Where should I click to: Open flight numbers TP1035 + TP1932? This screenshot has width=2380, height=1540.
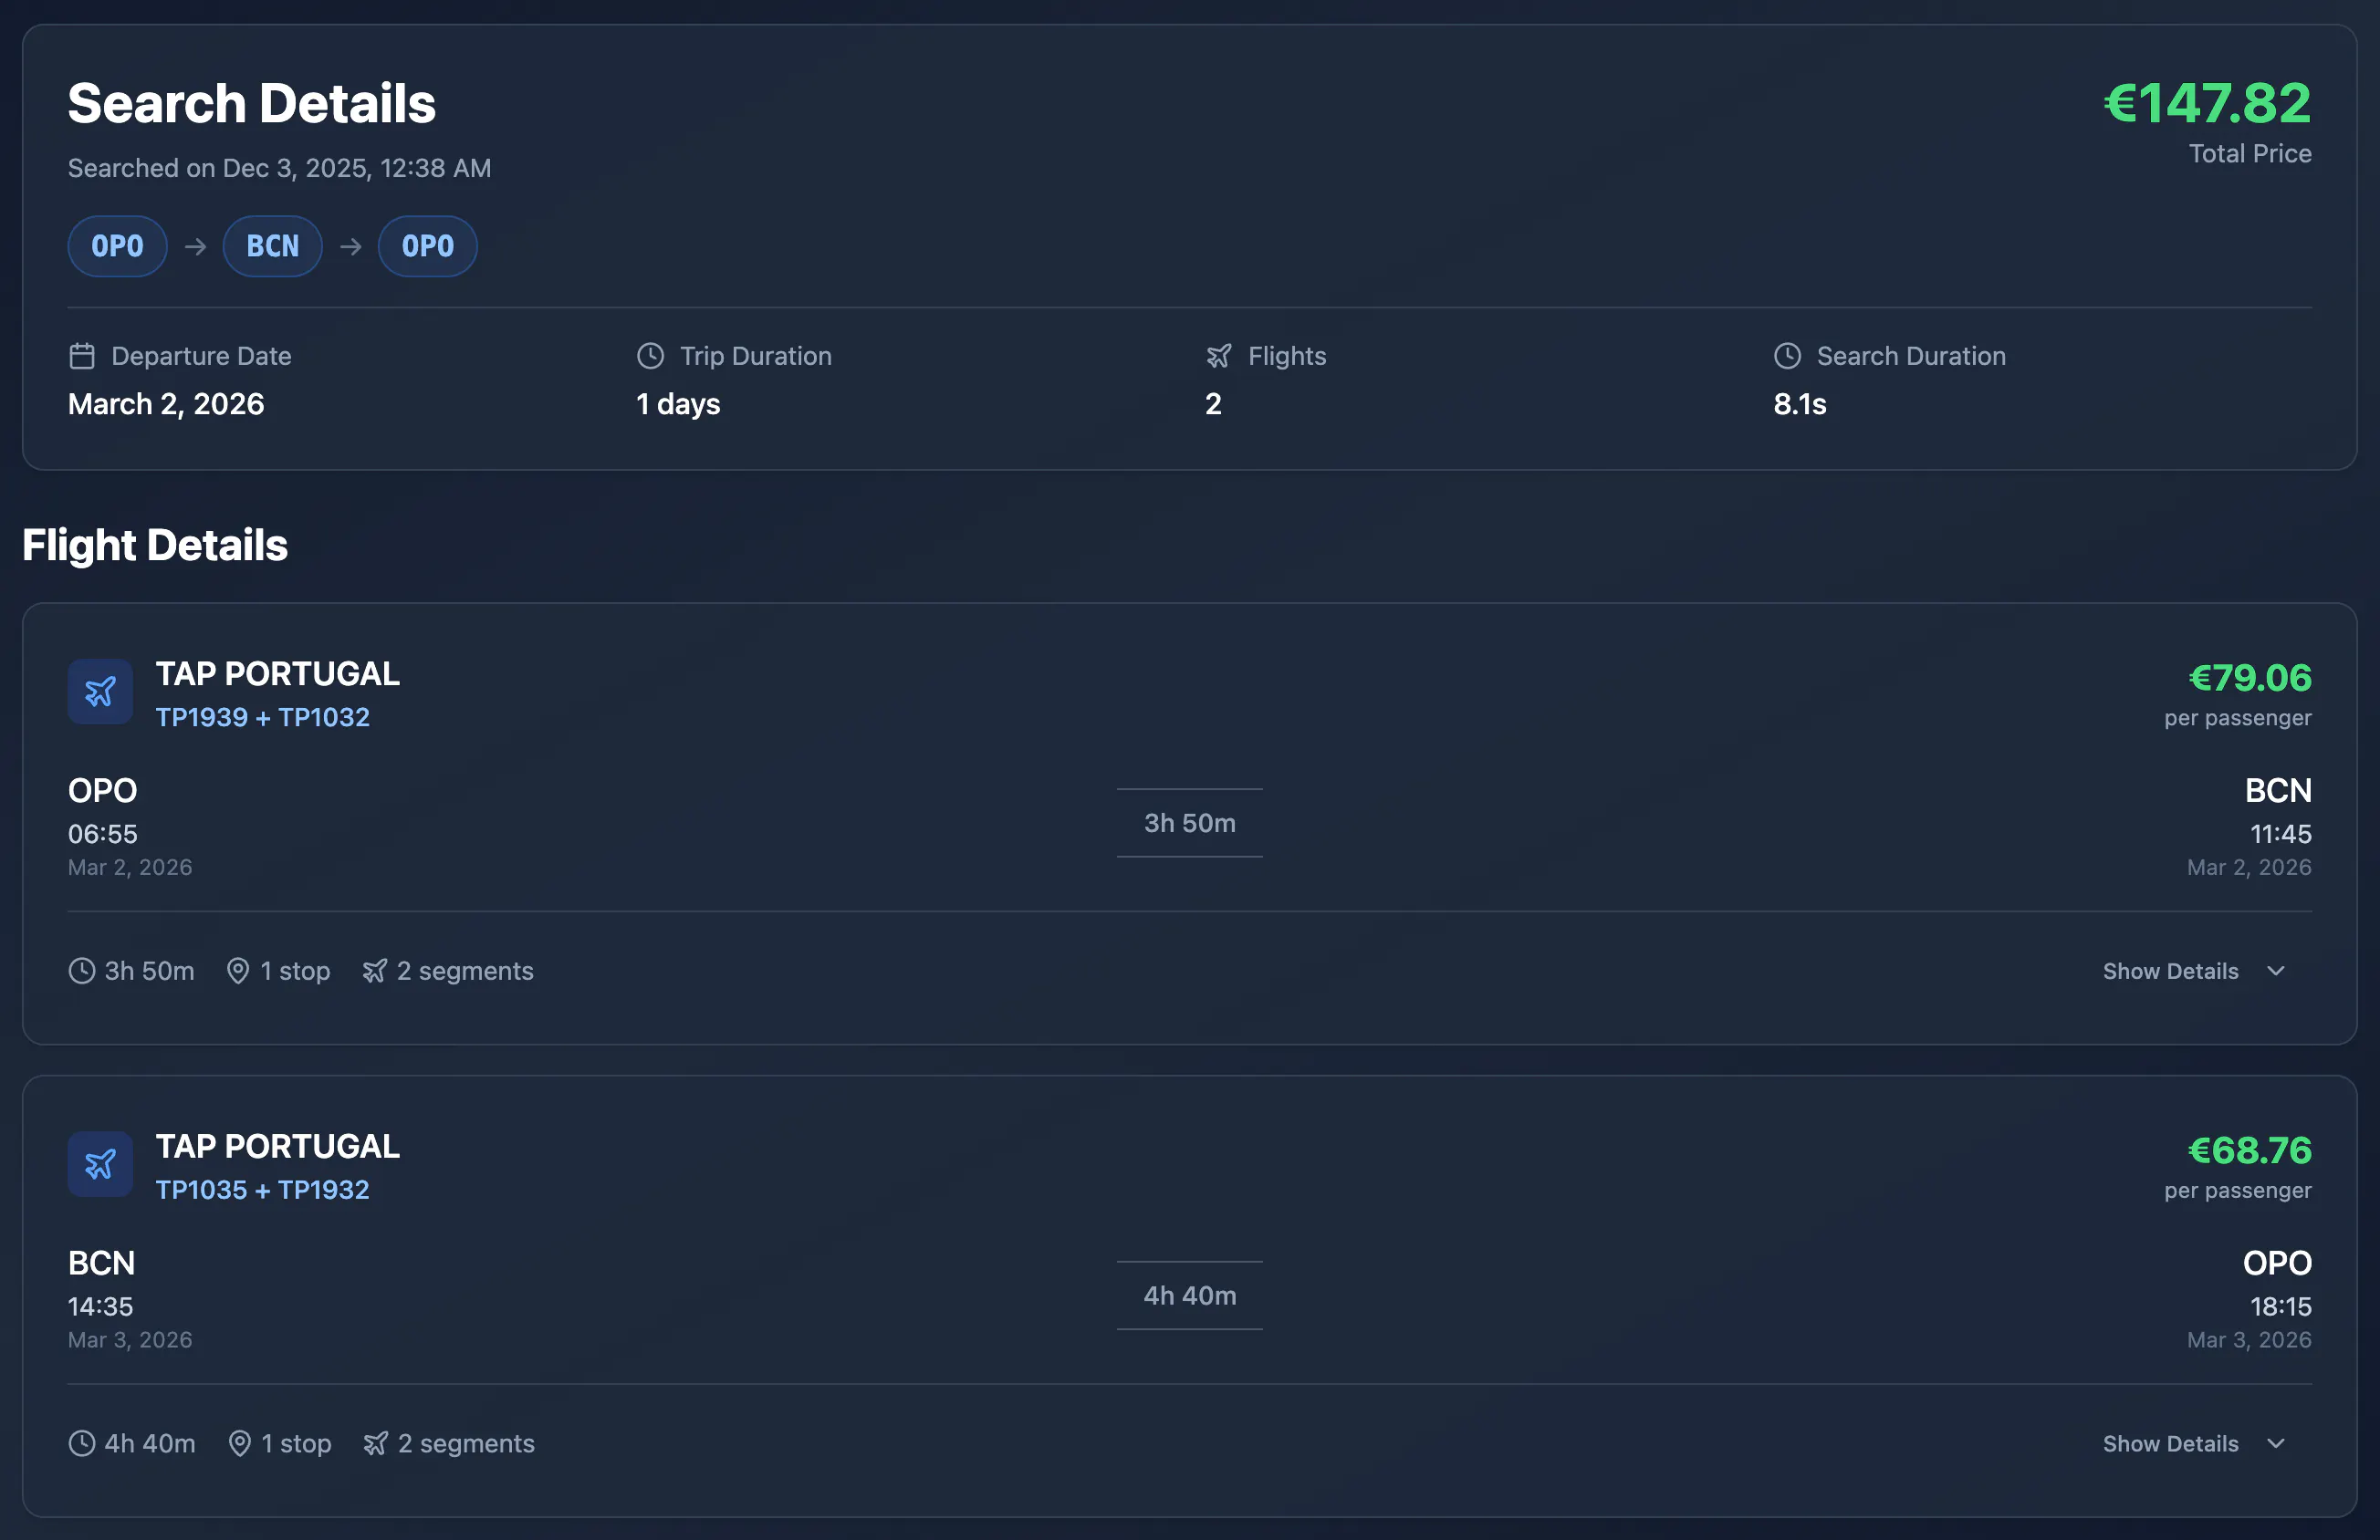point(263,1191)
